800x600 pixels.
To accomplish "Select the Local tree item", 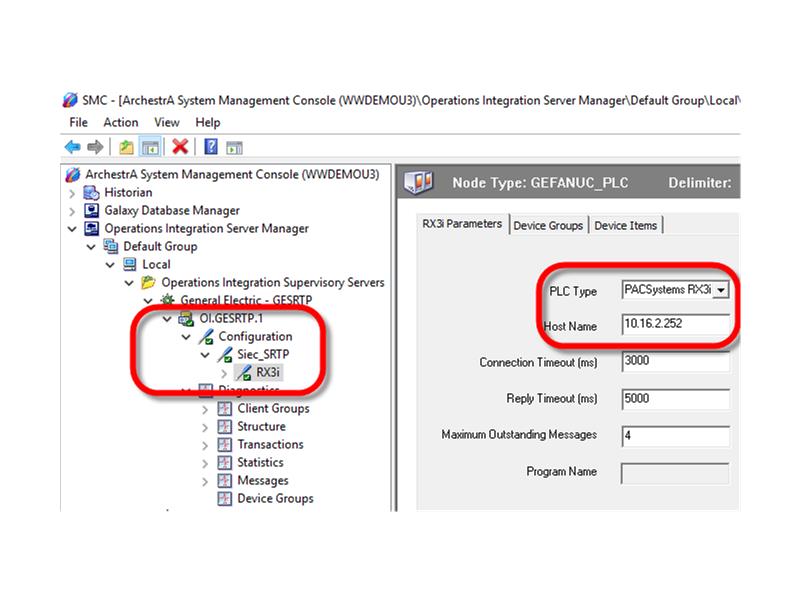I will point(156,264).
